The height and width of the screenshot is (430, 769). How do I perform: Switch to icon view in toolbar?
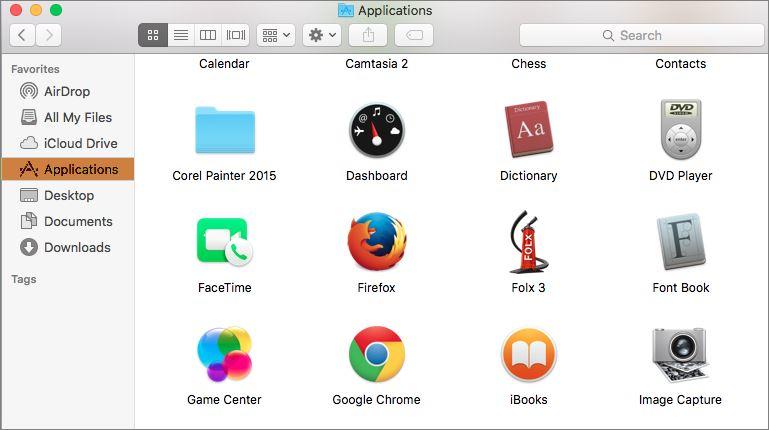tap(153, 35)
